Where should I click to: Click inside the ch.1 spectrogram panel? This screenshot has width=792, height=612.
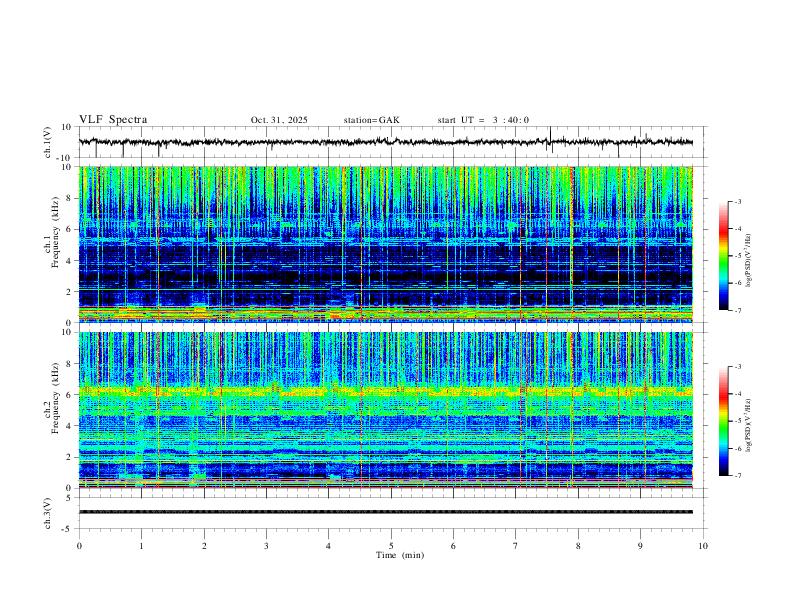coord(385,244)
